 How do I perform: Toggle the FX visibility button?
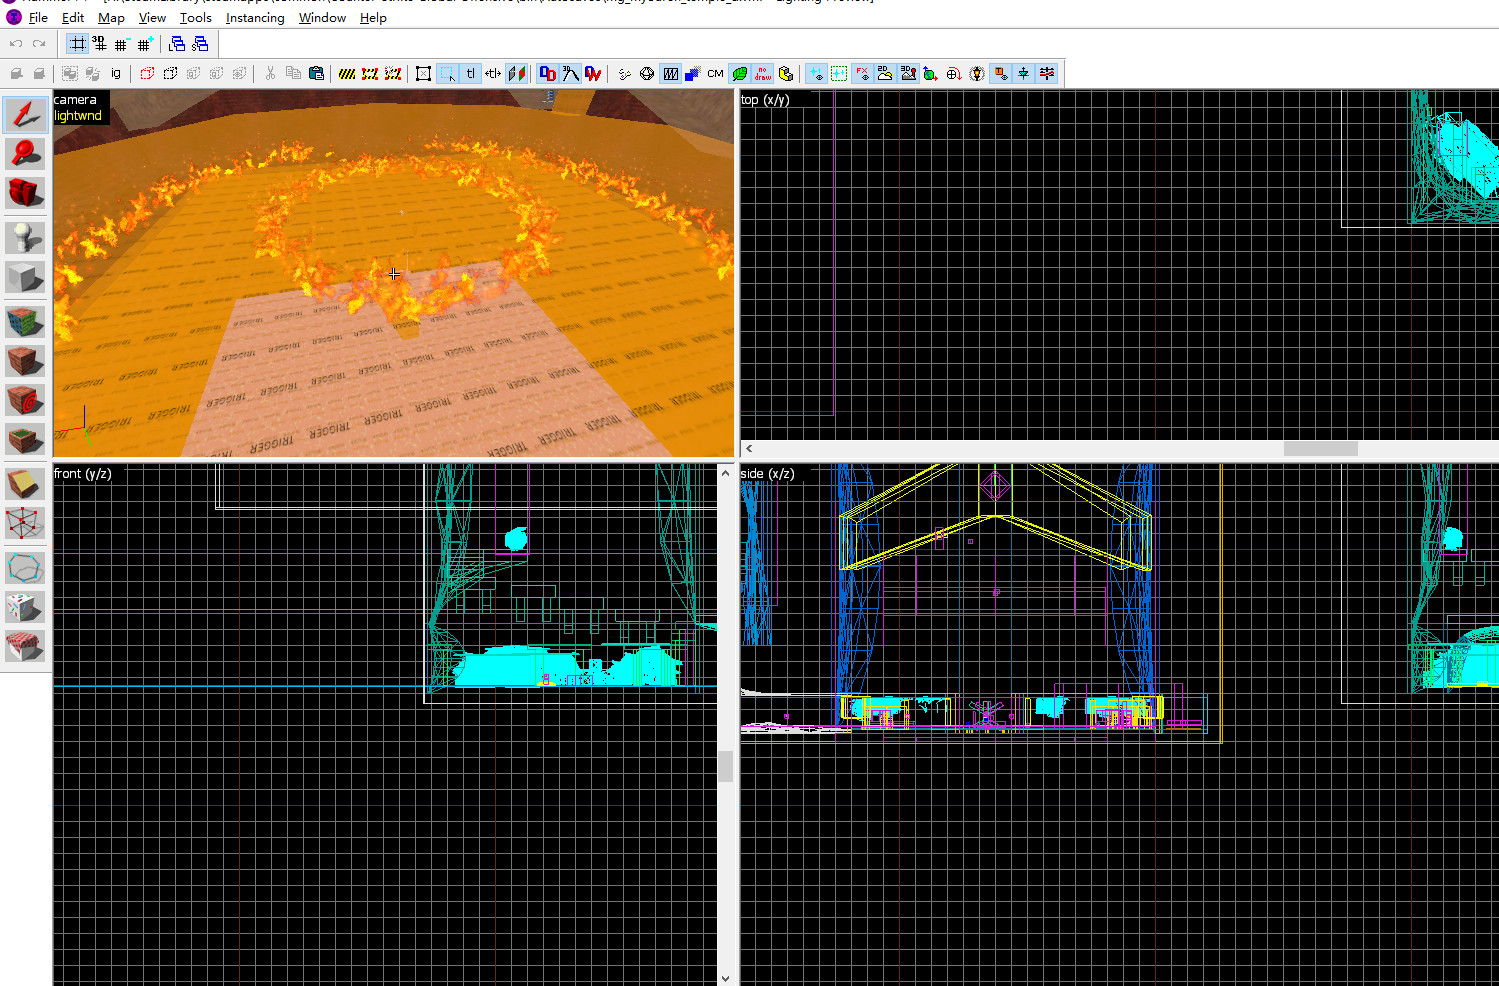(x=862, y=73)
